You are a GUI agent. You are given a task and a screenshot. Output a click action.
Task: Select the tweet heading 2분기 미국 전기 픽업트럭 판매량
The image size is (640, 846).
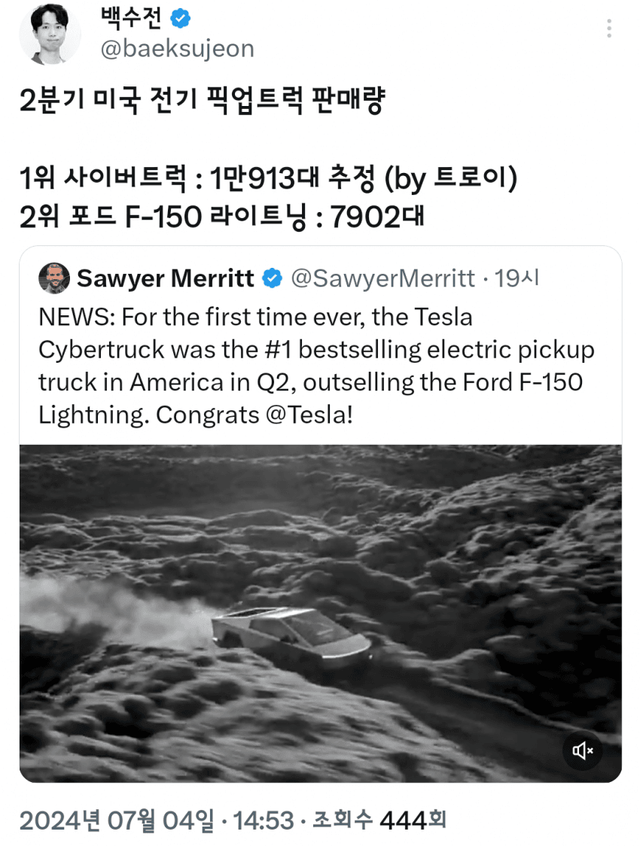point(203,103)
